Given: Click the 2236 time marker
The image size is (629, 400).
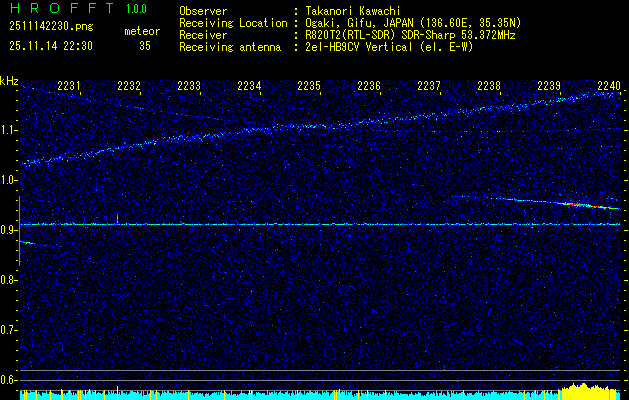Looking at the screenshot, I should pos(369,85).
